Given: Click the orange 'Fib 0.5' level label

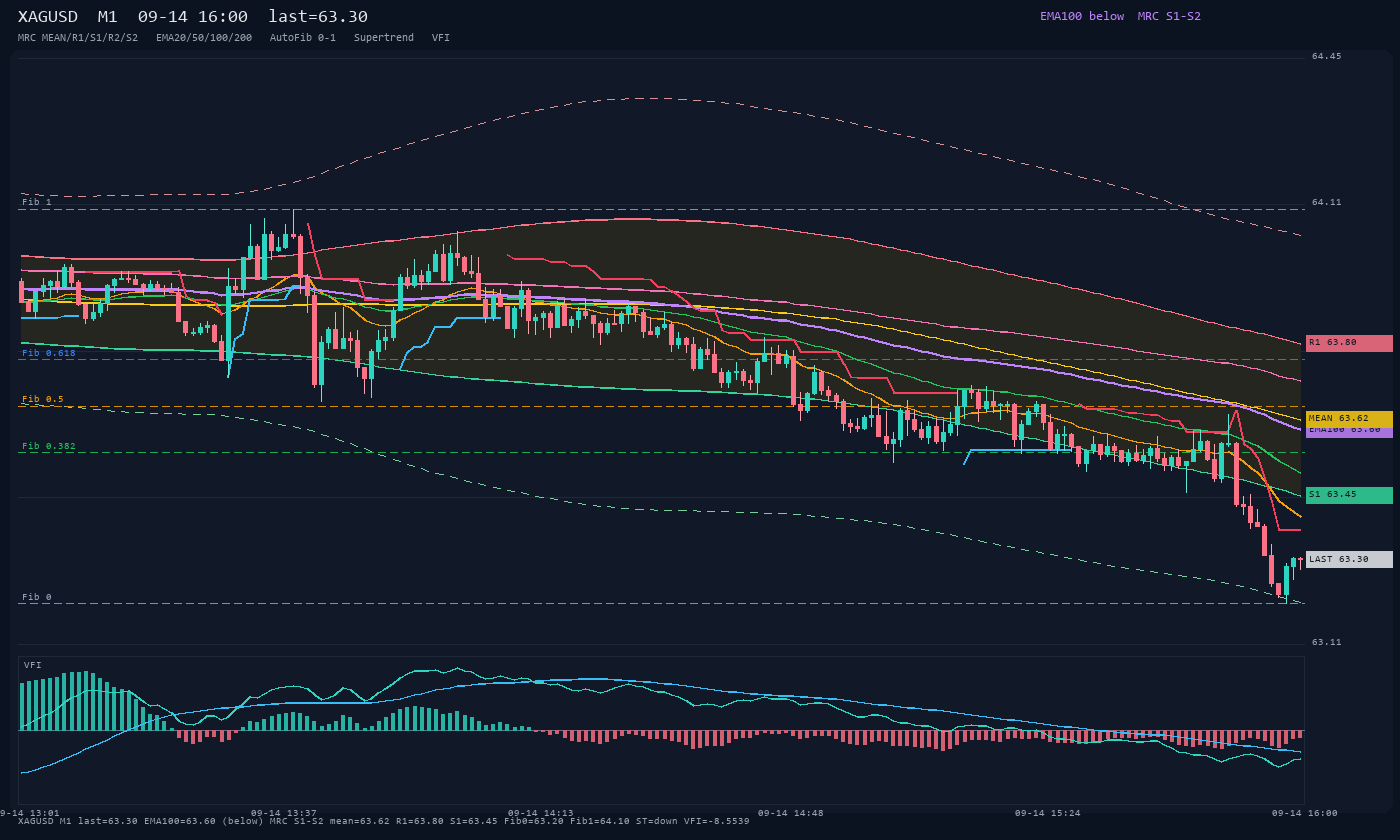Looking at the screenshot, I should pyautogui.click(x=43, y=399).
